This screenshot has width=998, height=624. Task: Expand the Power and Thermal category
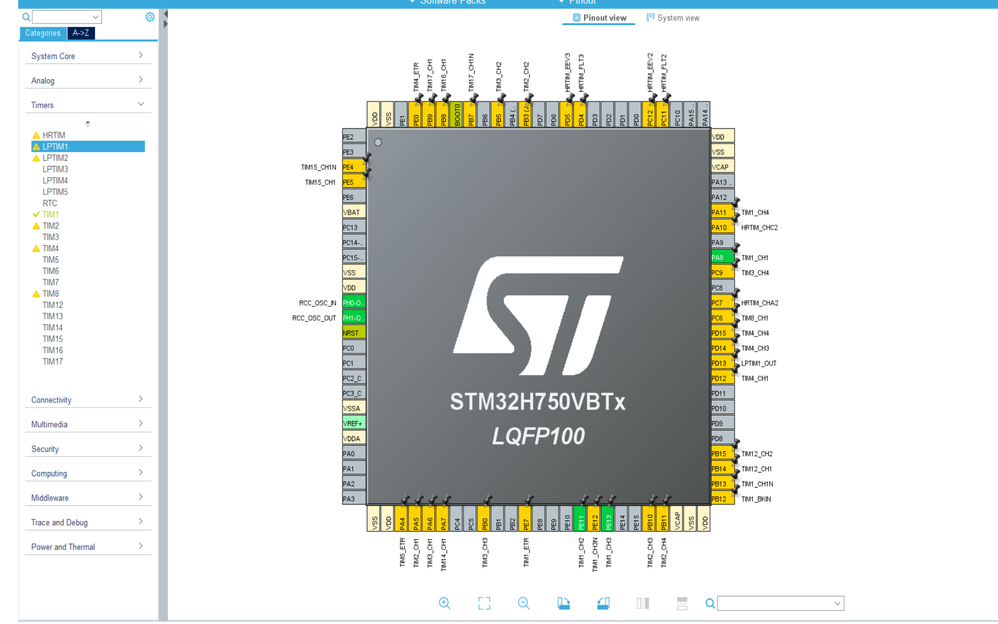coord(88,547)
